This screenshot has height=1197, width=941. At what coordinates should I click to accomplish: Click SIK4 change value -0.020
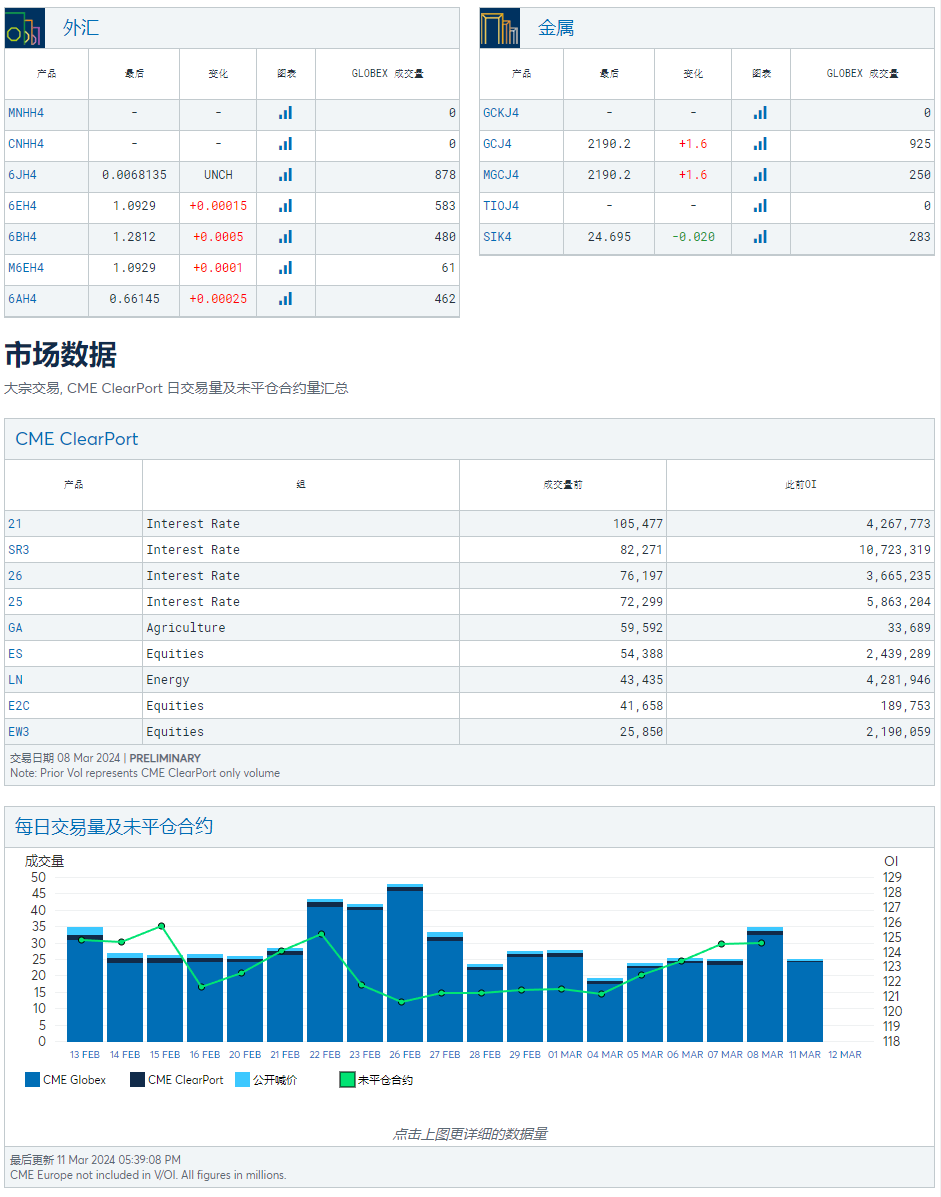[693, 237]
